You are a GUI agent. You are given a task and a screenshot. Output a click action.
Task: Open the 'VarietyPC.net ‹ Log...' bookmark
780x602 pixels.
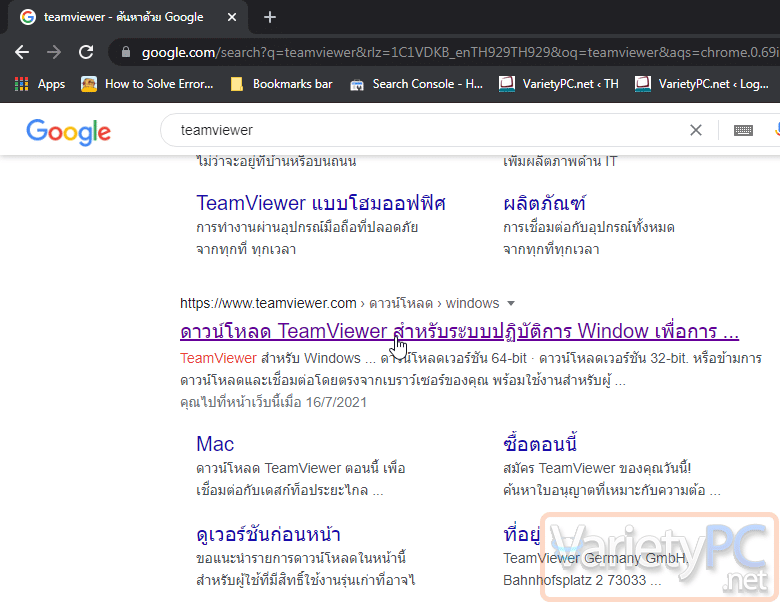click(702, 84)
